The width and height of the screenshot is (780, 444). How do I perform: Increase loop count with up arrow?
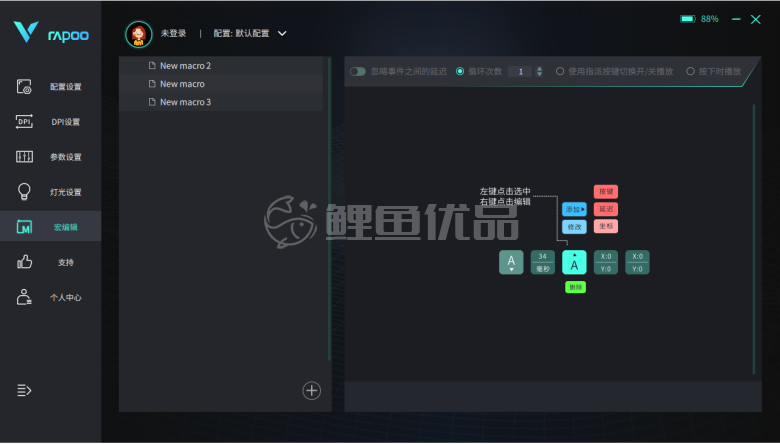point(539,69)
